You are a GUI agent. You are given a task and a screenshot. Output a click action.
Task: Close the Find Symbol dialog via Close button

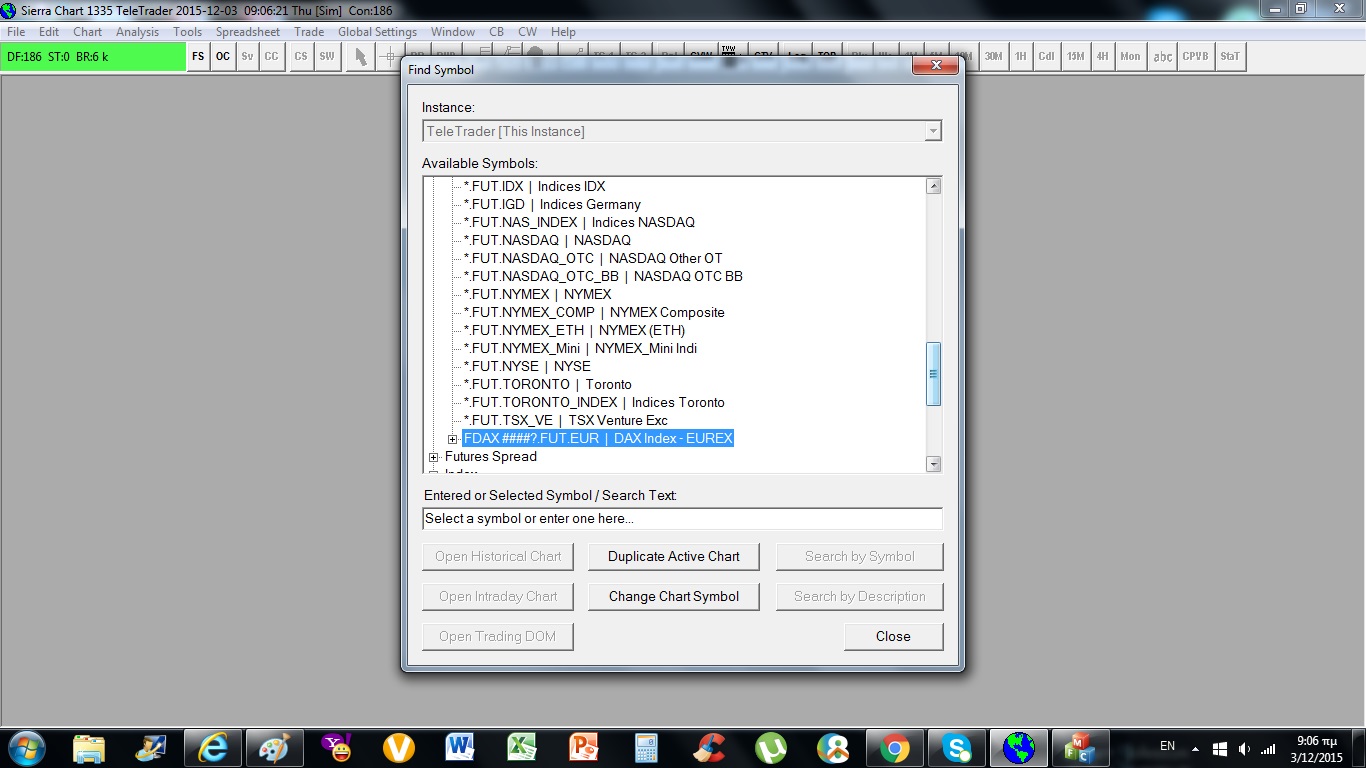pyautogui.click(x=893, y=637)
